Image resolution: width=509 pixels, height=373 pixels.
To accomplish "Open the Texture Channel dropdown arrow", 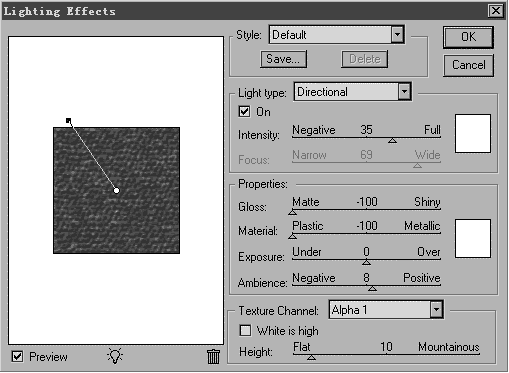I will (436, 310).
